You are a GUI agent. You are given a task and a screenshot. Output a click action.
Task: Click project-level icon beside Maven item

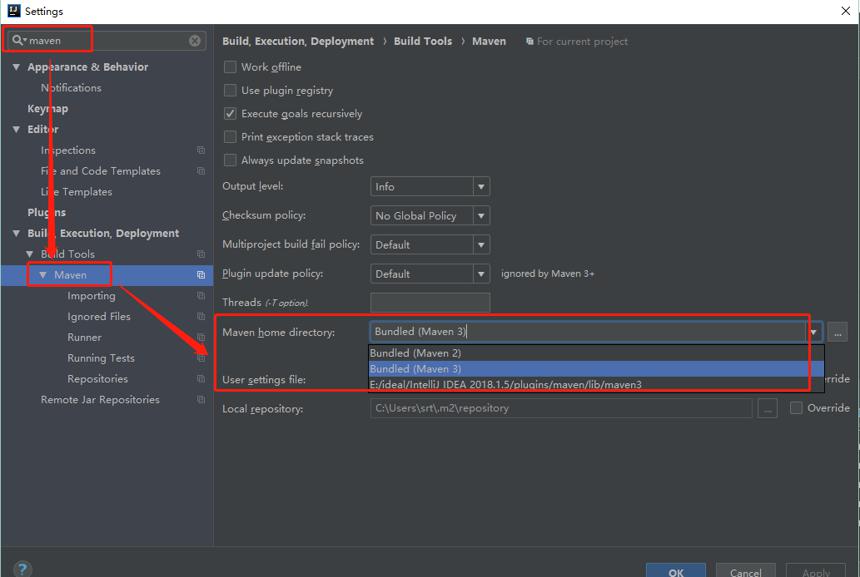click(x=201, y=275)
